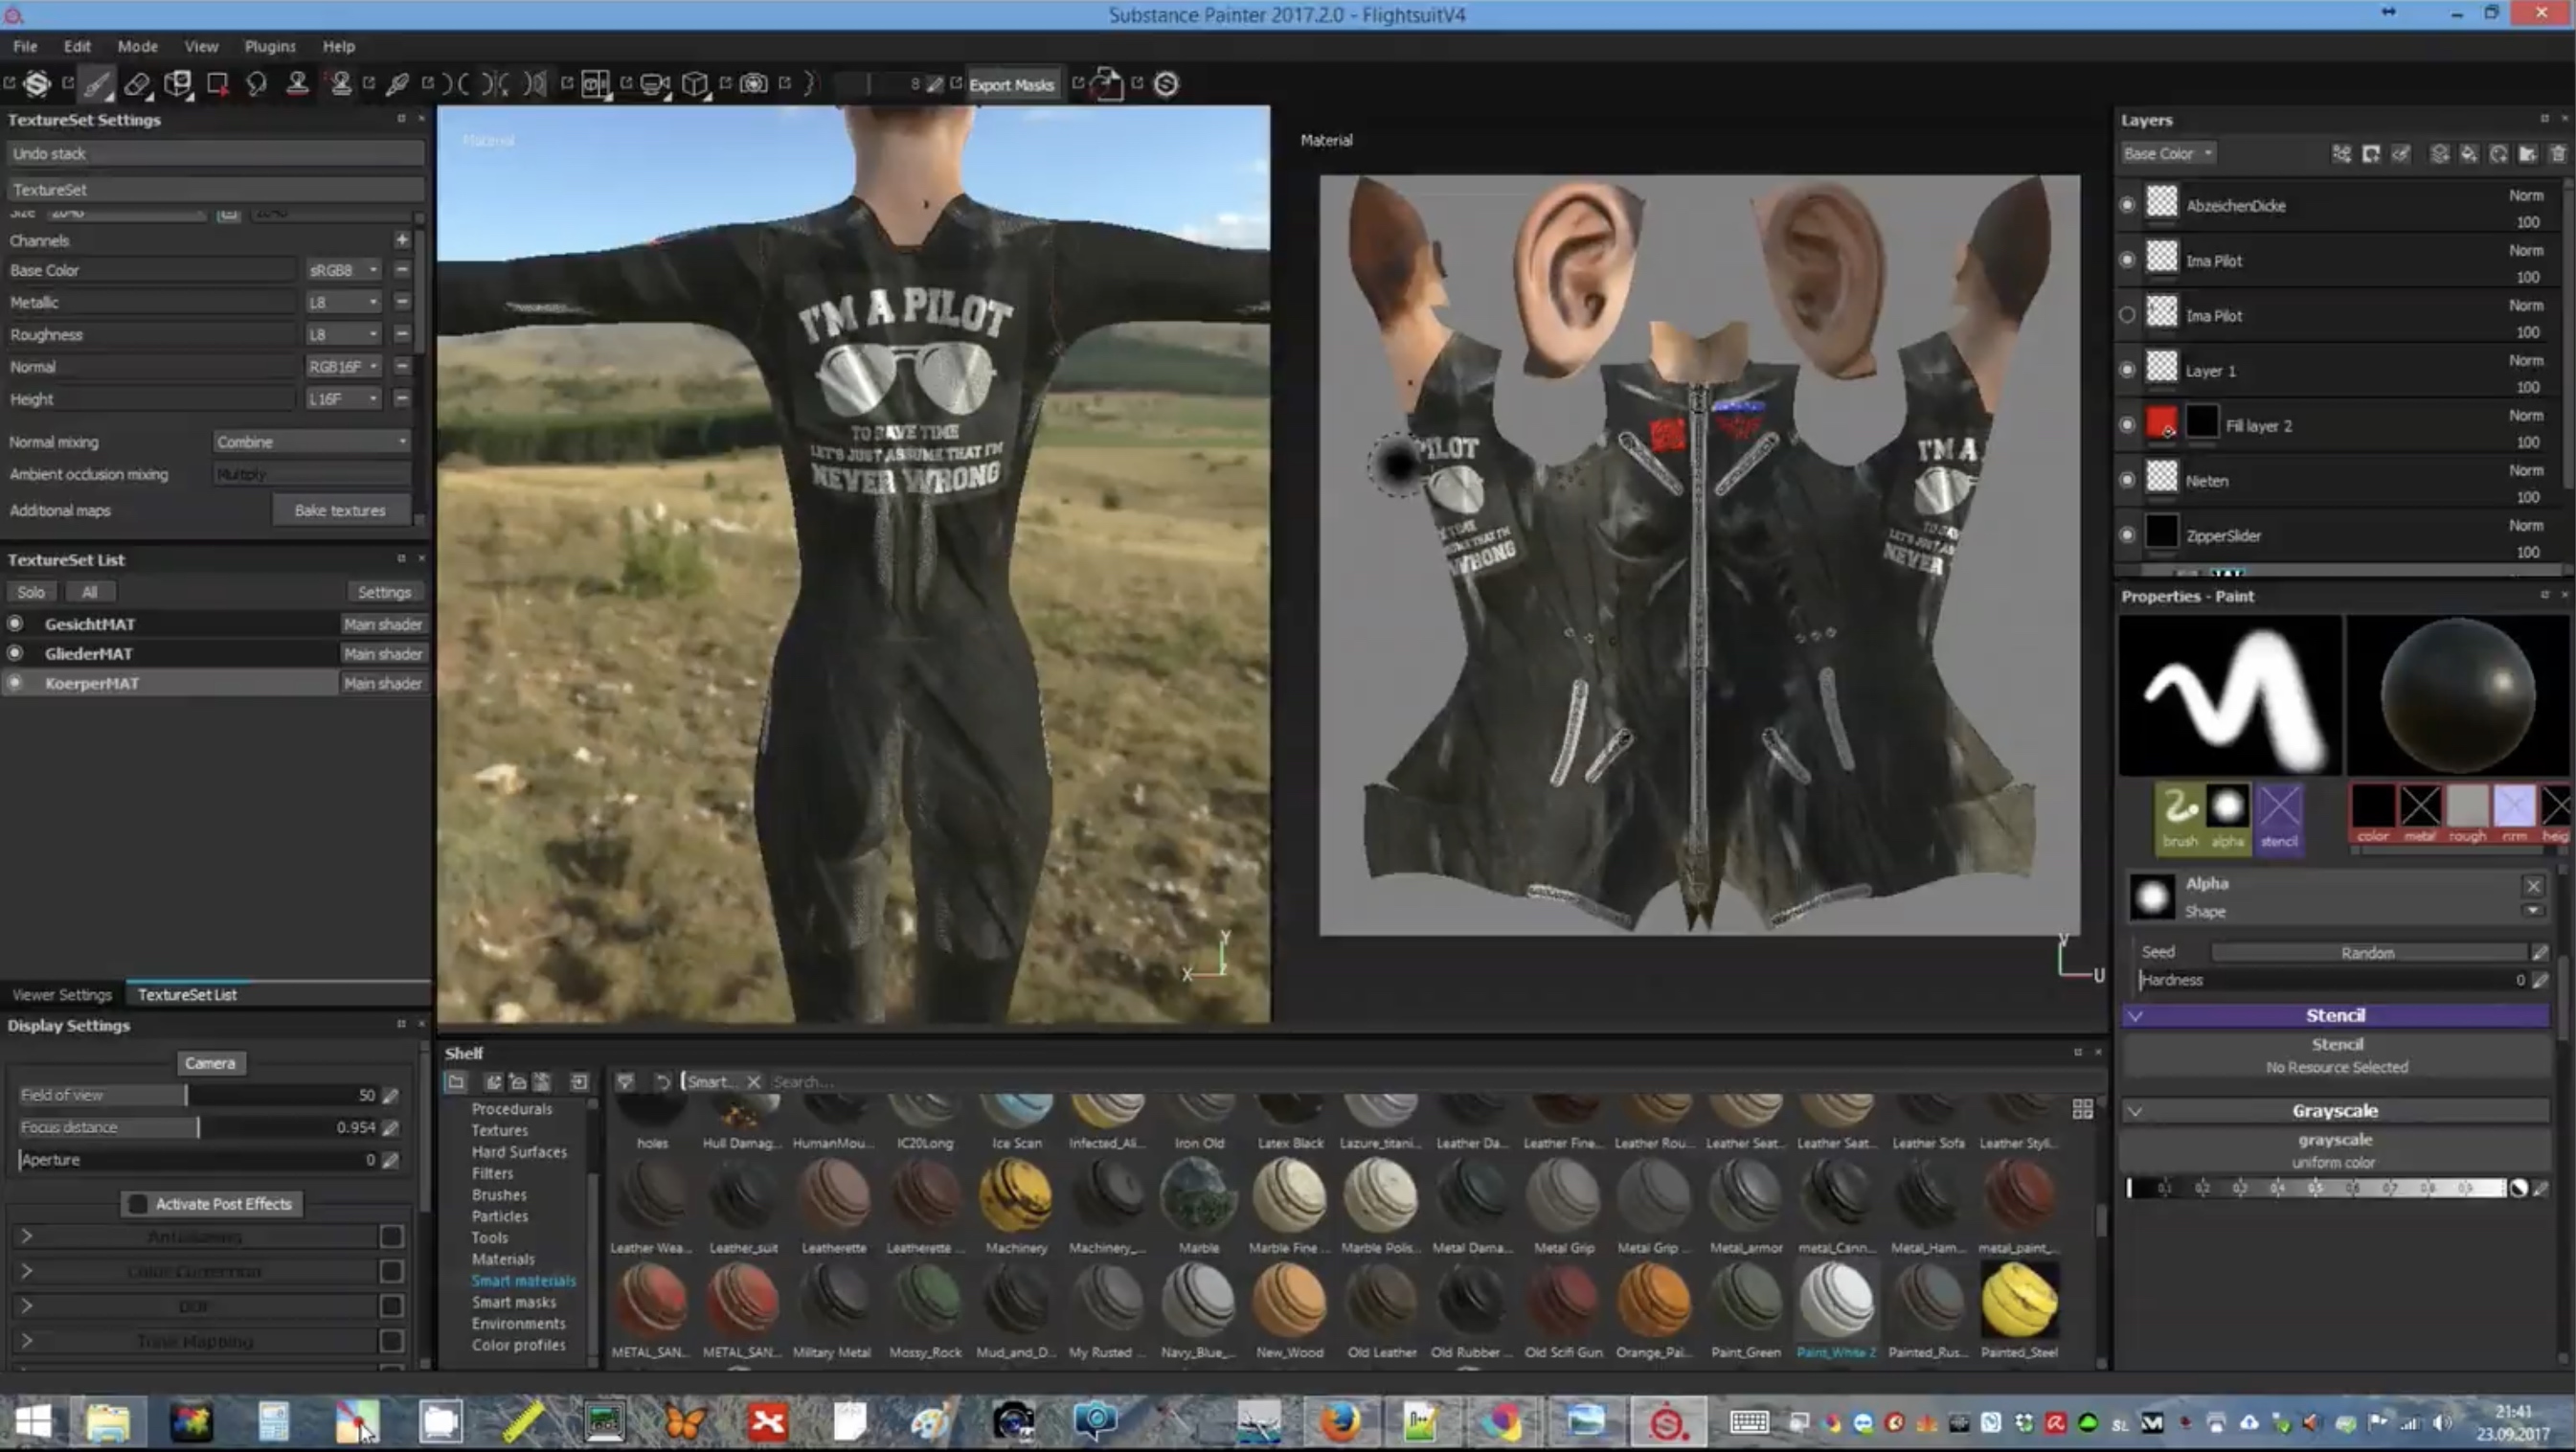Delete selected layer using trash icon
The image size is (2576, 1452).
coord(2558,155)
